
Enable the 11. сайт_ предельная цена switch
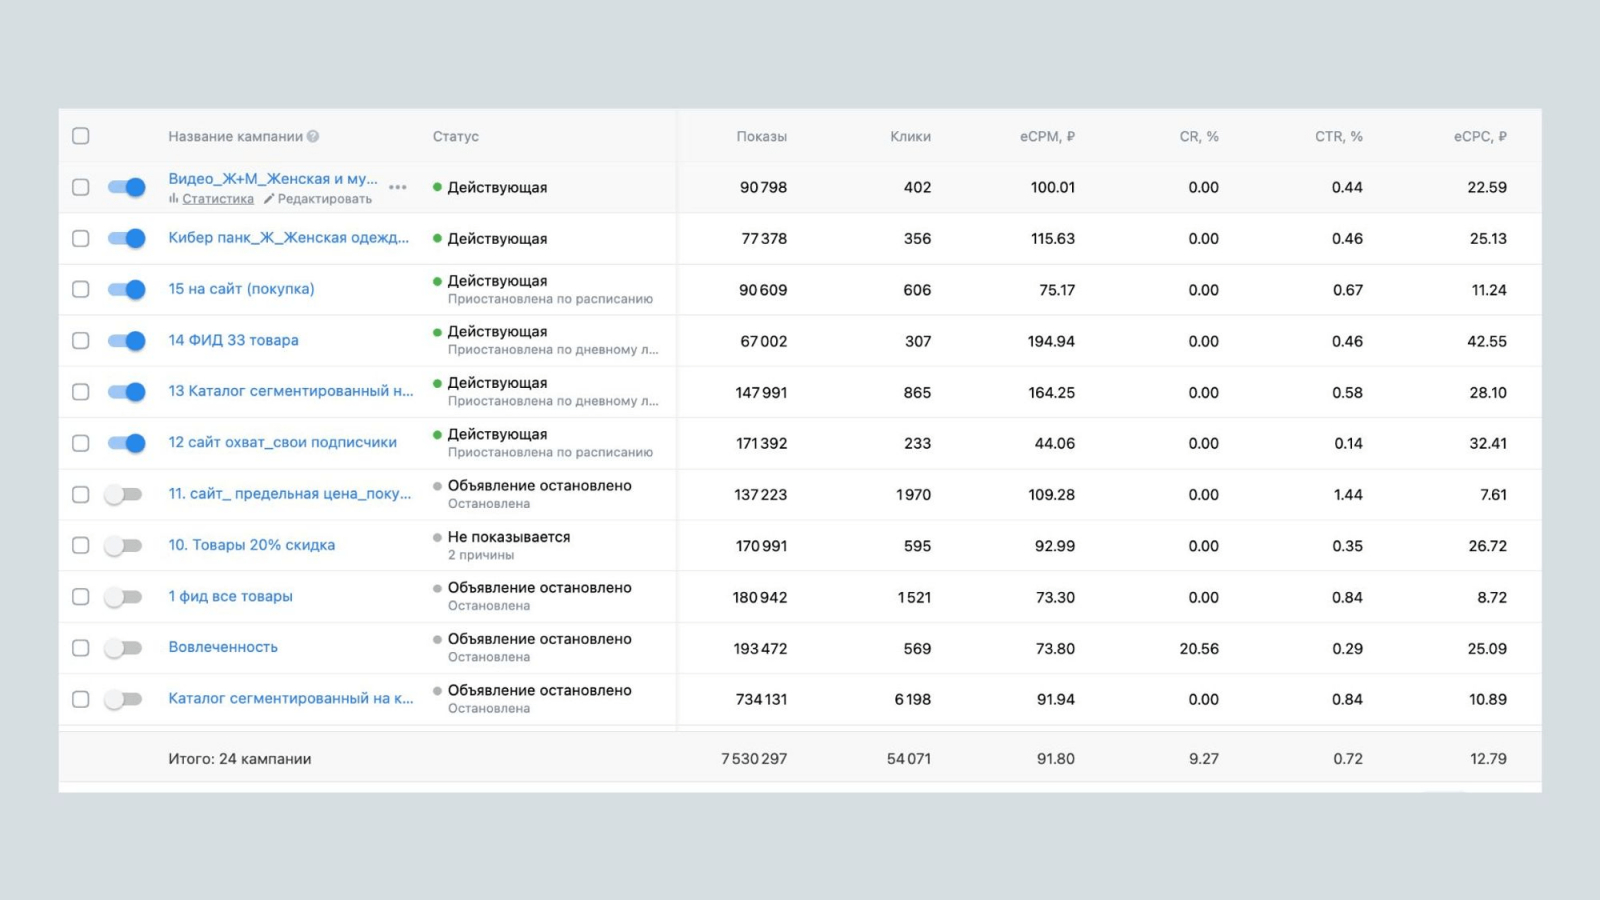coord(124,494)
